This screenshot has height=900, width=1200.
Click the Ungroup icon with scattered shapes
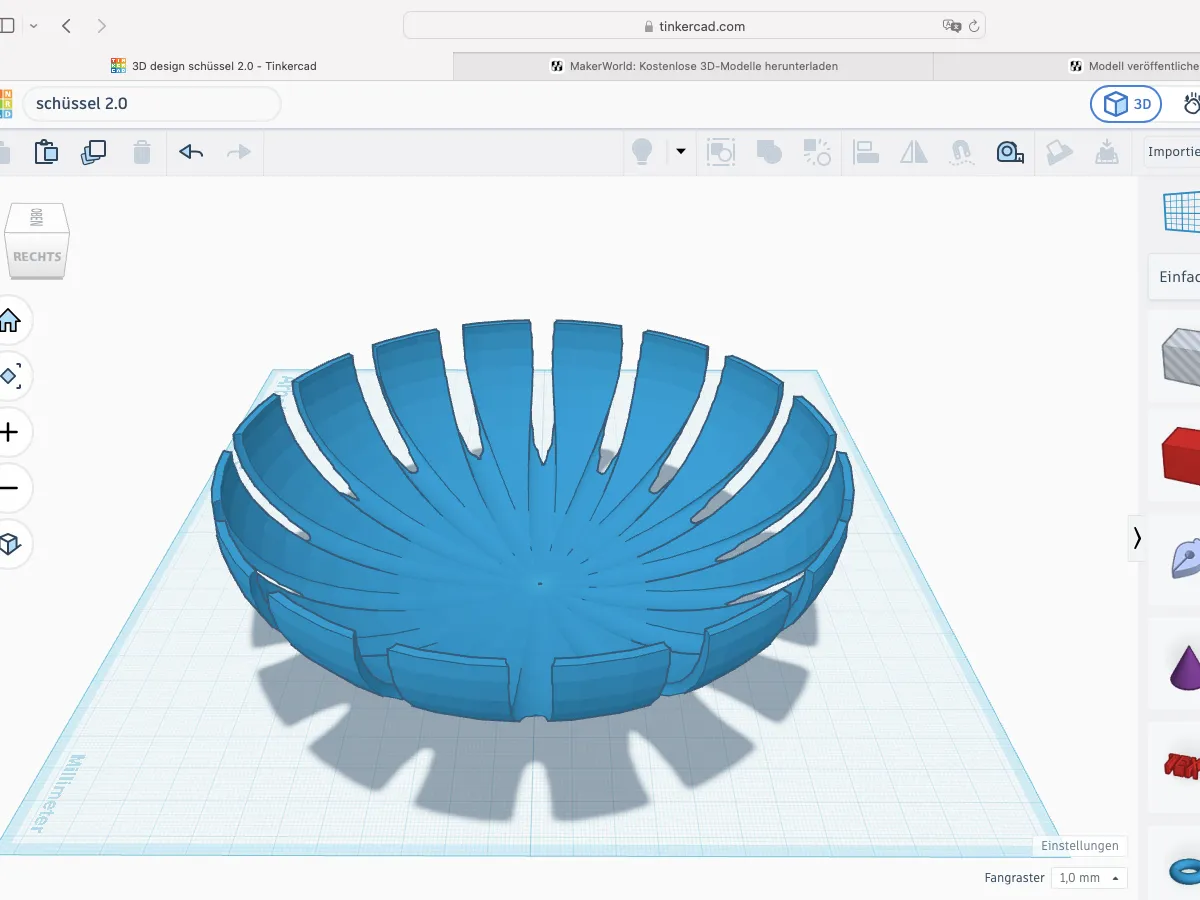[817, 152]
